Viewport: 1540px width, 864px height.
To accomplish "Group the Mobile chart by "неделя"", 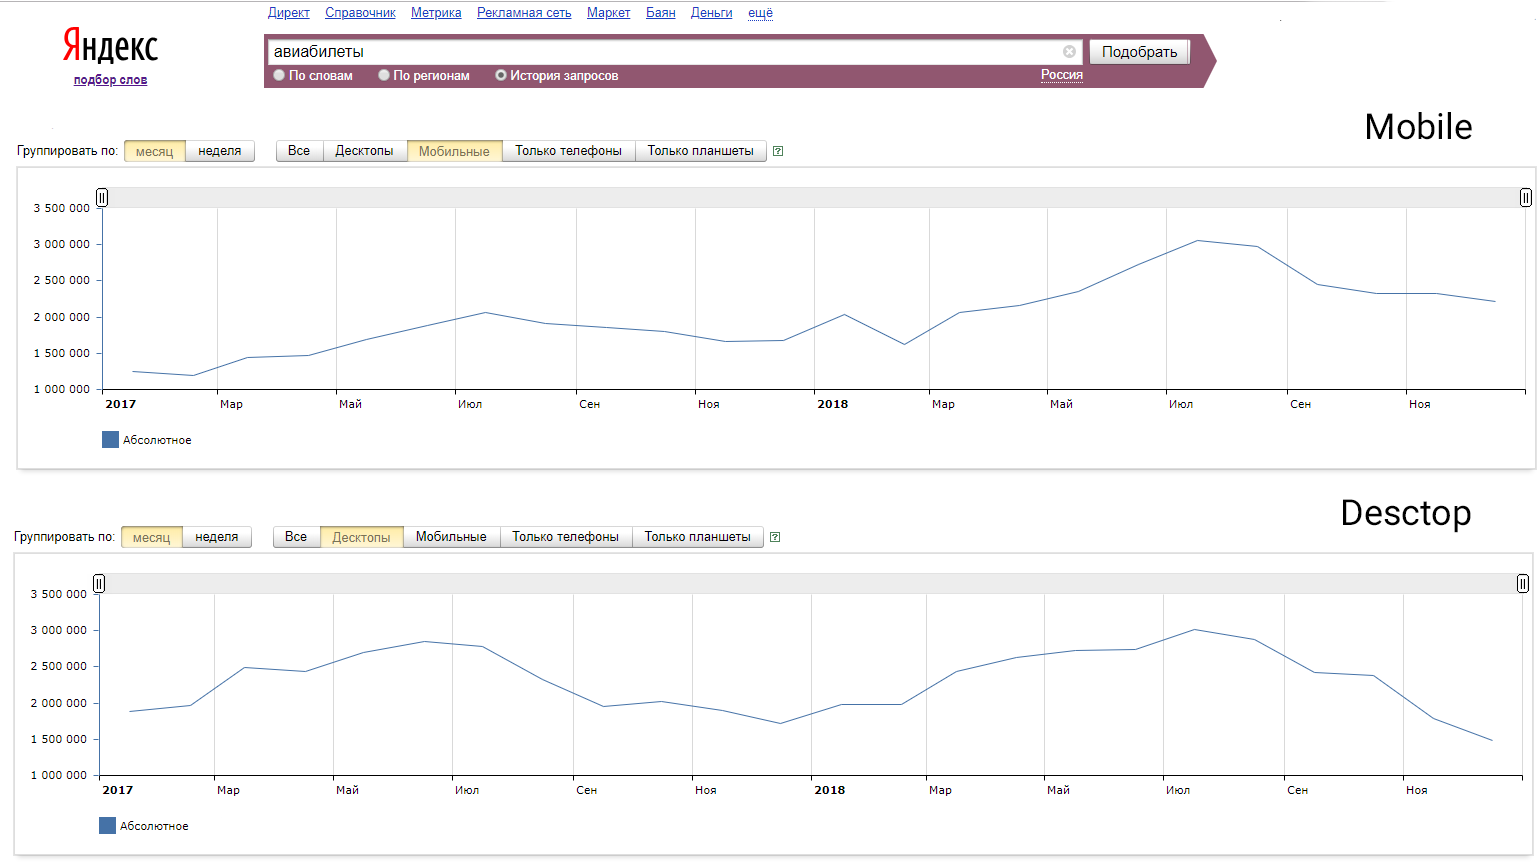I will click(x=220, y=151).
